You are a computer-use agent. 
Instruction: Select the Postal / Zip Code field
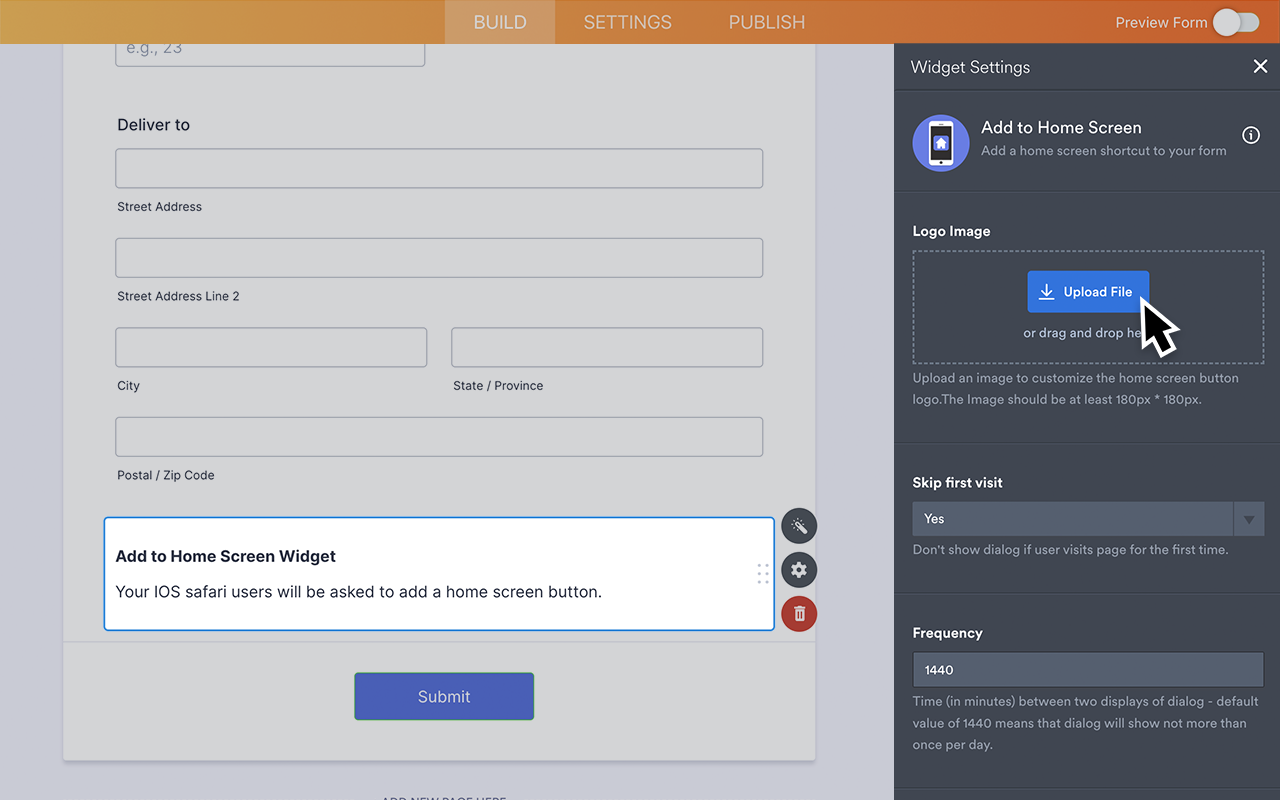click(x=439, y=437)
